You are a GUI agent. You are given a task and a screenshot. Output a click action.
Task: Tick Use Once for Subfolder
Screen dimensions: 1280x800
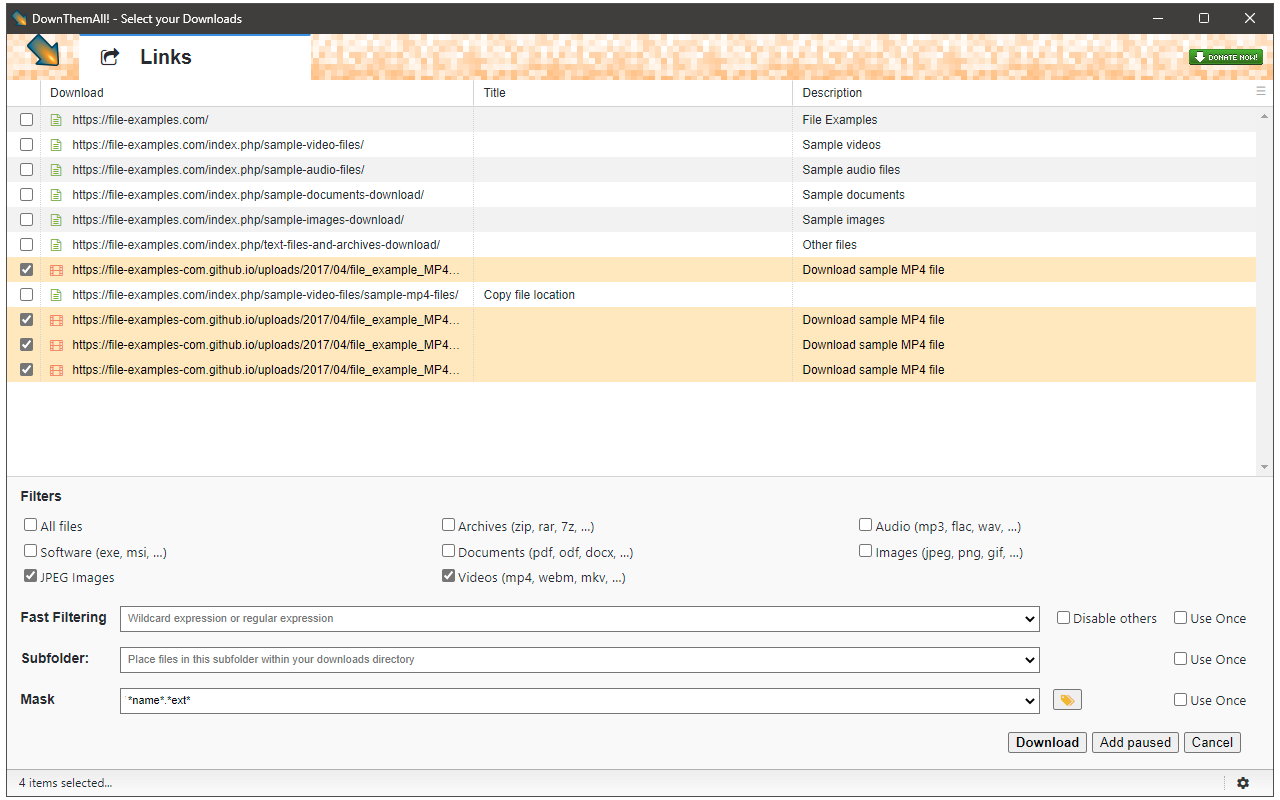click(x=1180, y=659)
